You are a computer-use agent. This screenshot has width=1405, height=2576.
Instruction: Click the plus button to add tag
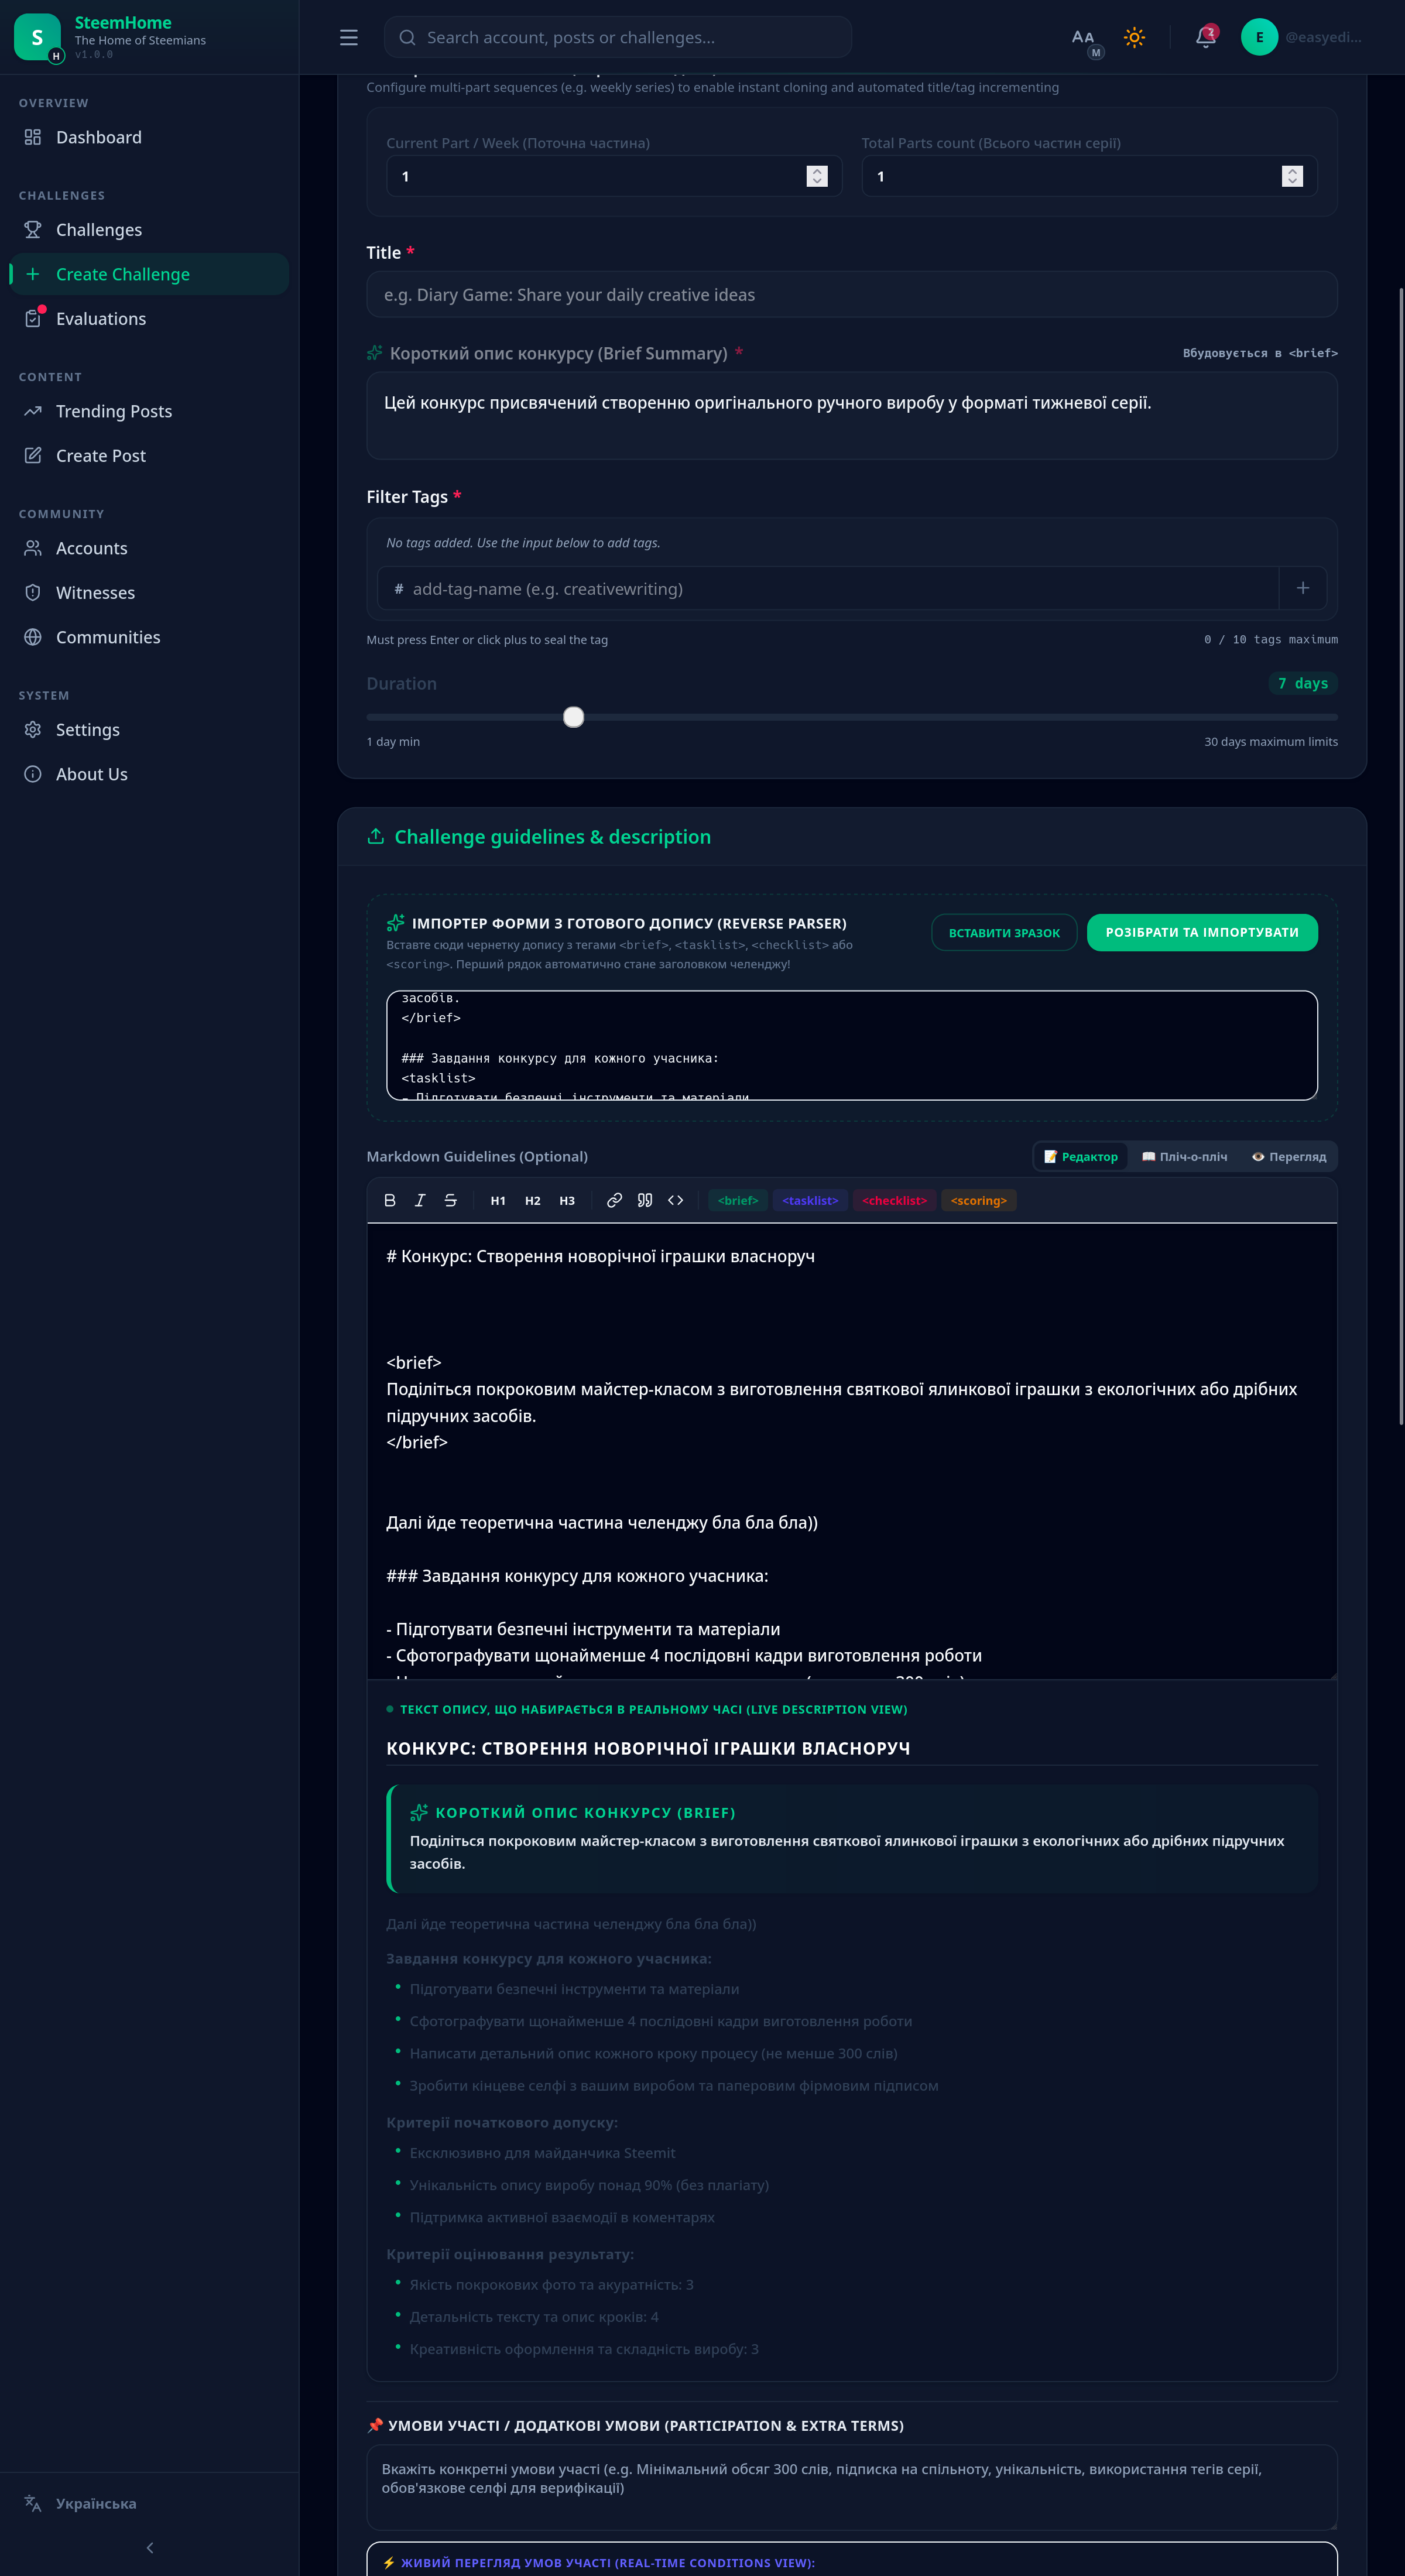(1303, 589)
